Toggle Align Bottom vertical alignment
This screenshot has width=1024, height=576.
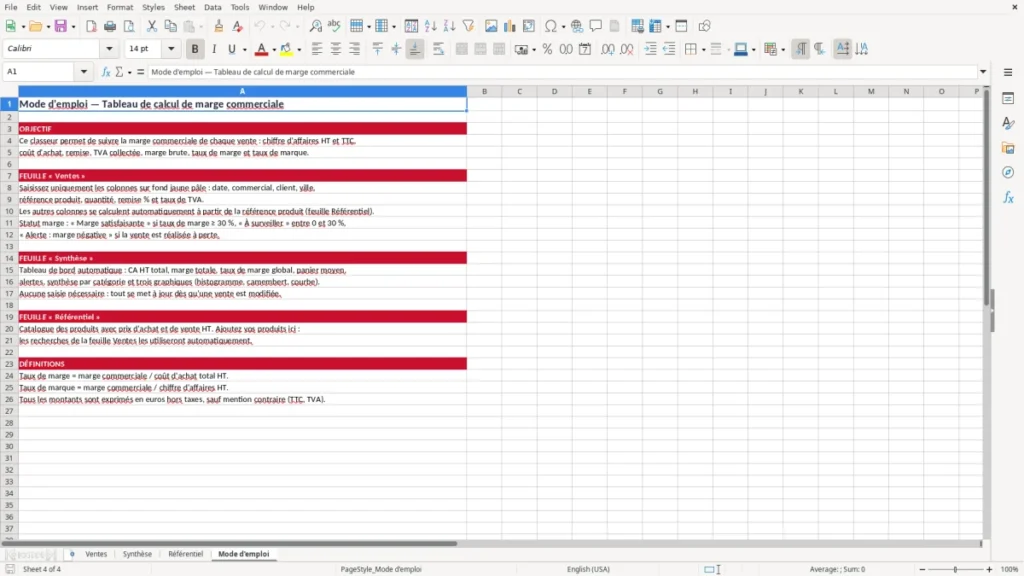click(x=415, y=49)
